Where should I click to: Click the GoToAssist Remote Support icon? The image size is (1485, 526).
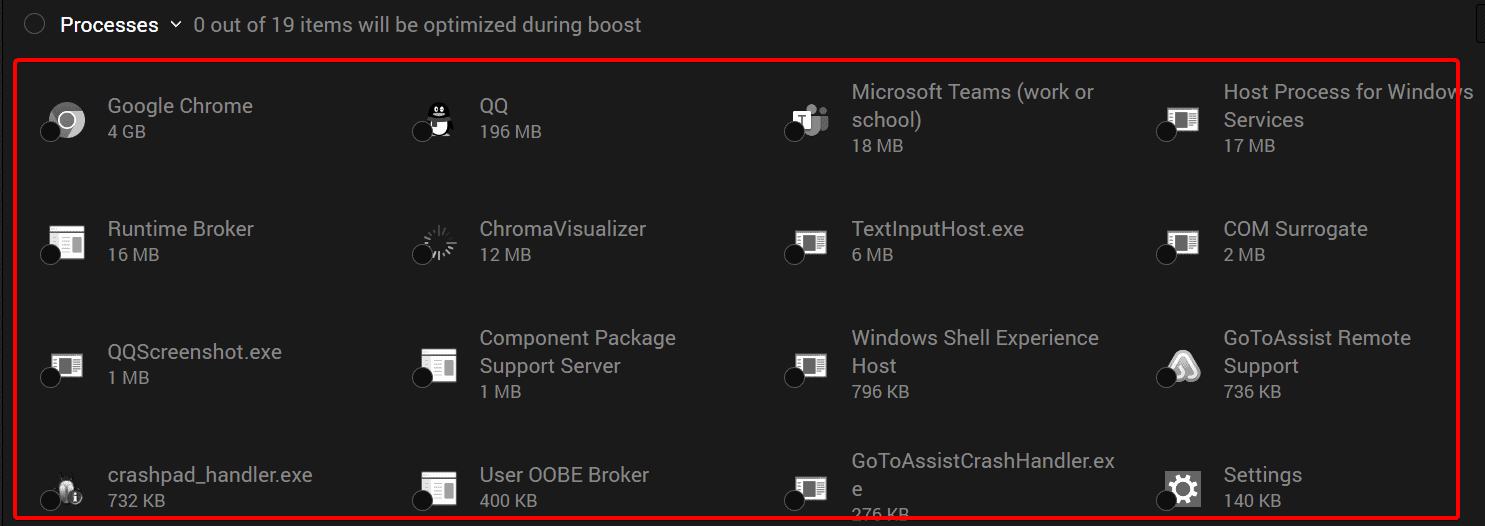[1182, 365]
